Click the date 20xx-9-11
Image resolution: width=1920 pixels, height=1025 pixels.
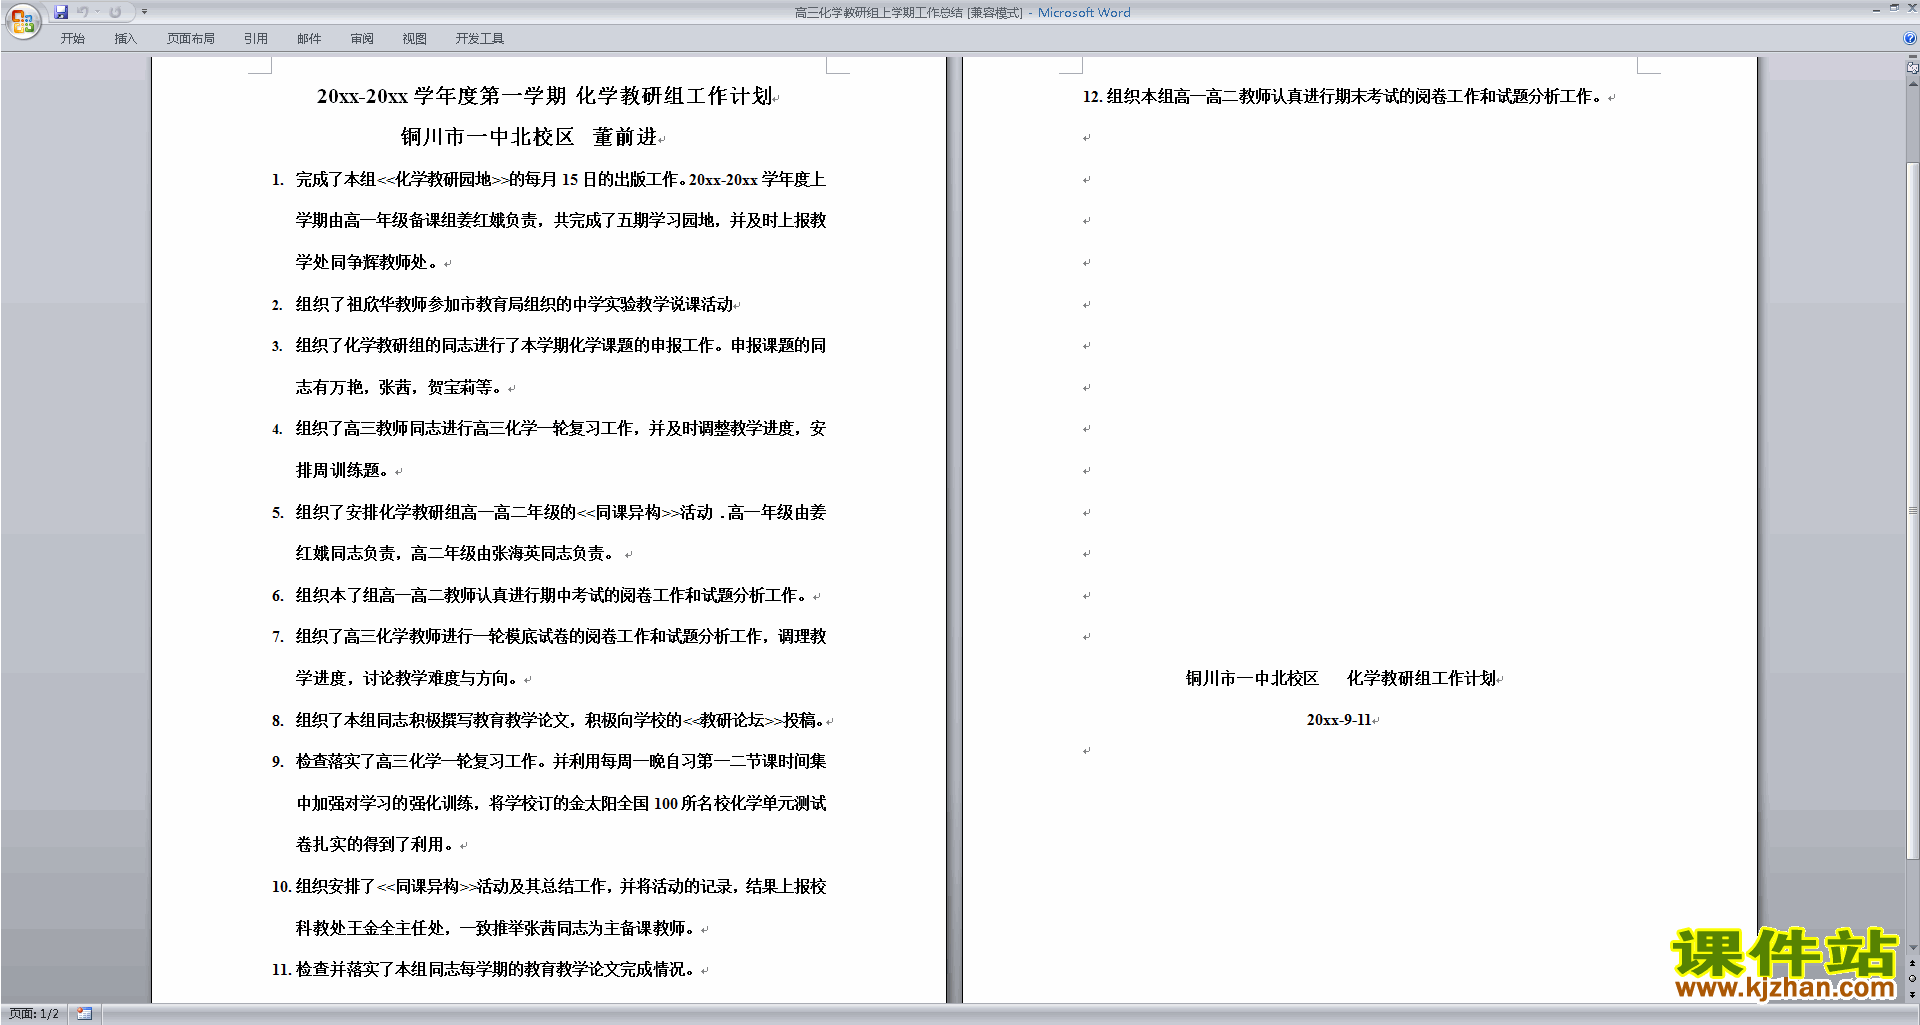point(1339,720)
